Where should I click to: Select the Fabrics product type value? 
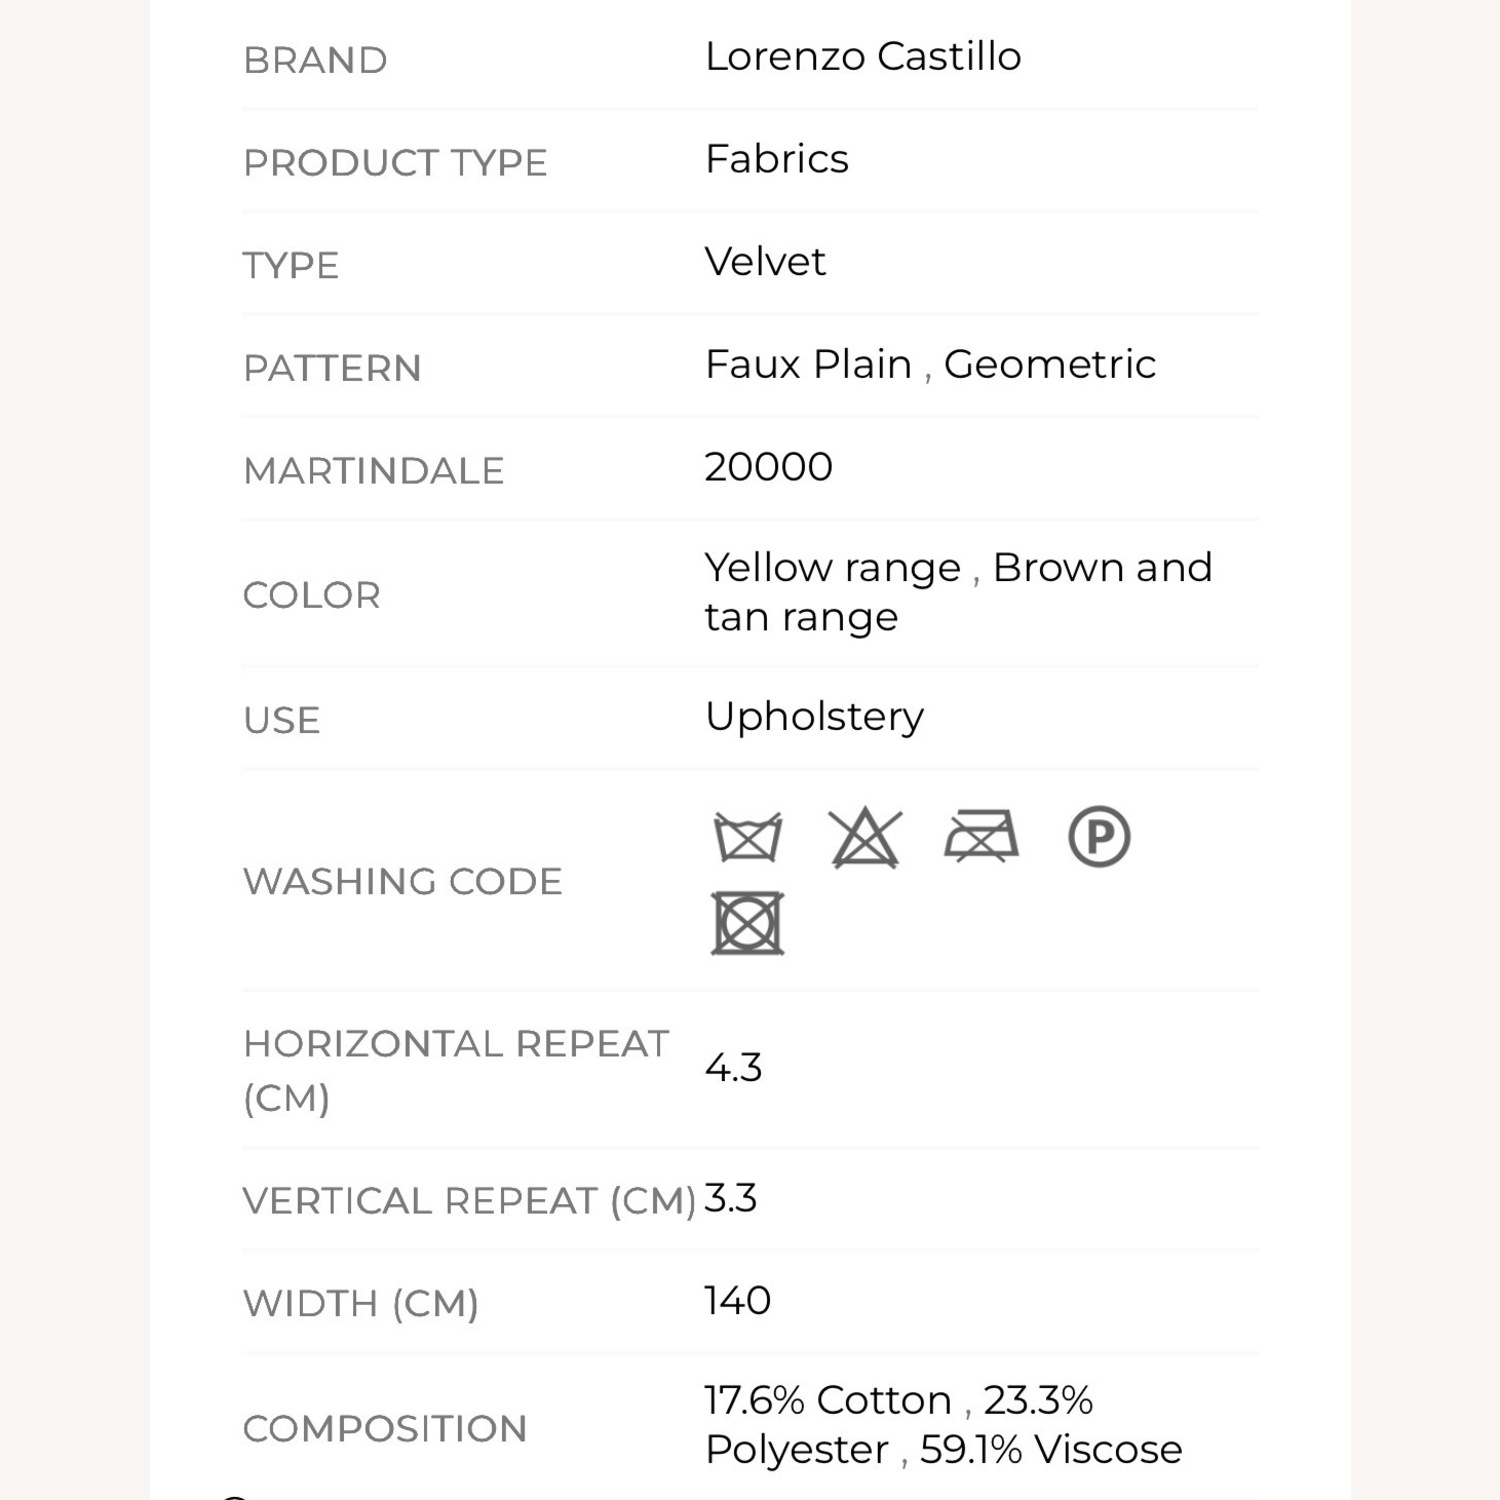click(x=777, y=159)
